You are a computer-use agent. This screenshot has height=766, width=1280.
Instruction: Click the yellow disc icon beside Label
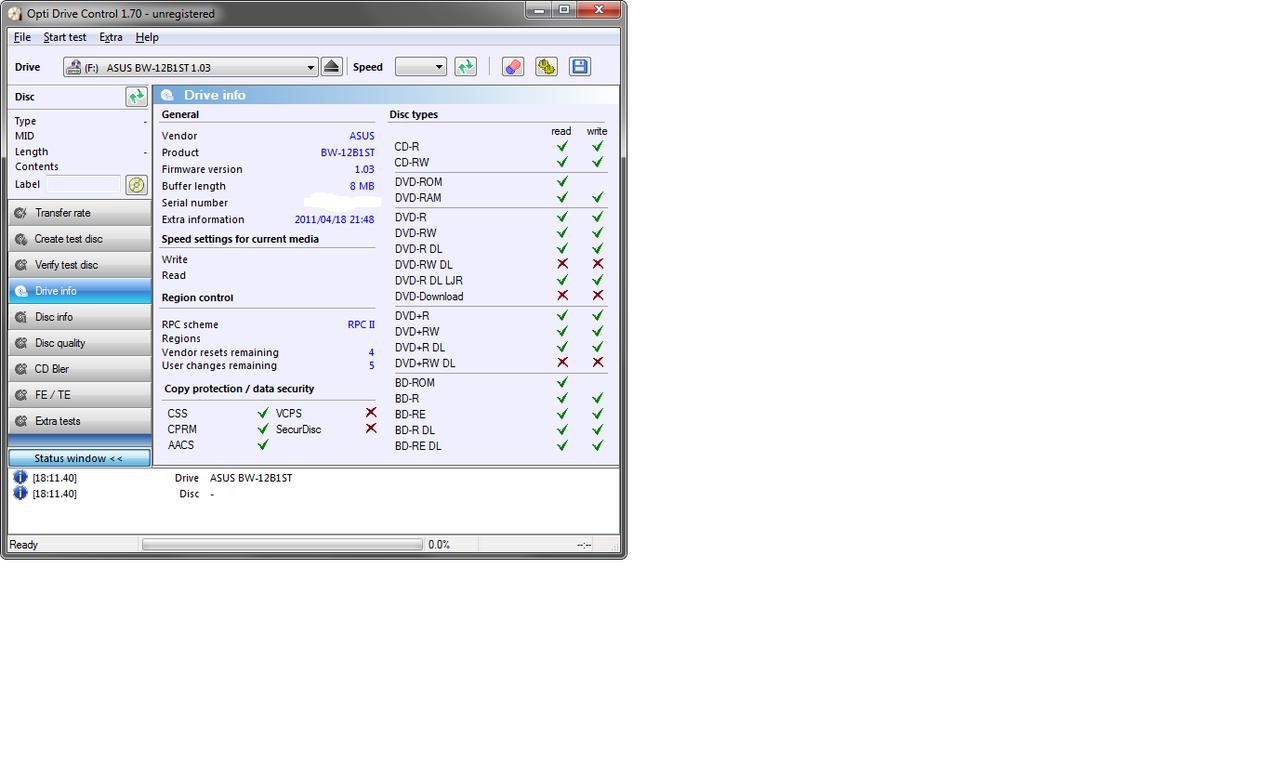click(136, 185)
